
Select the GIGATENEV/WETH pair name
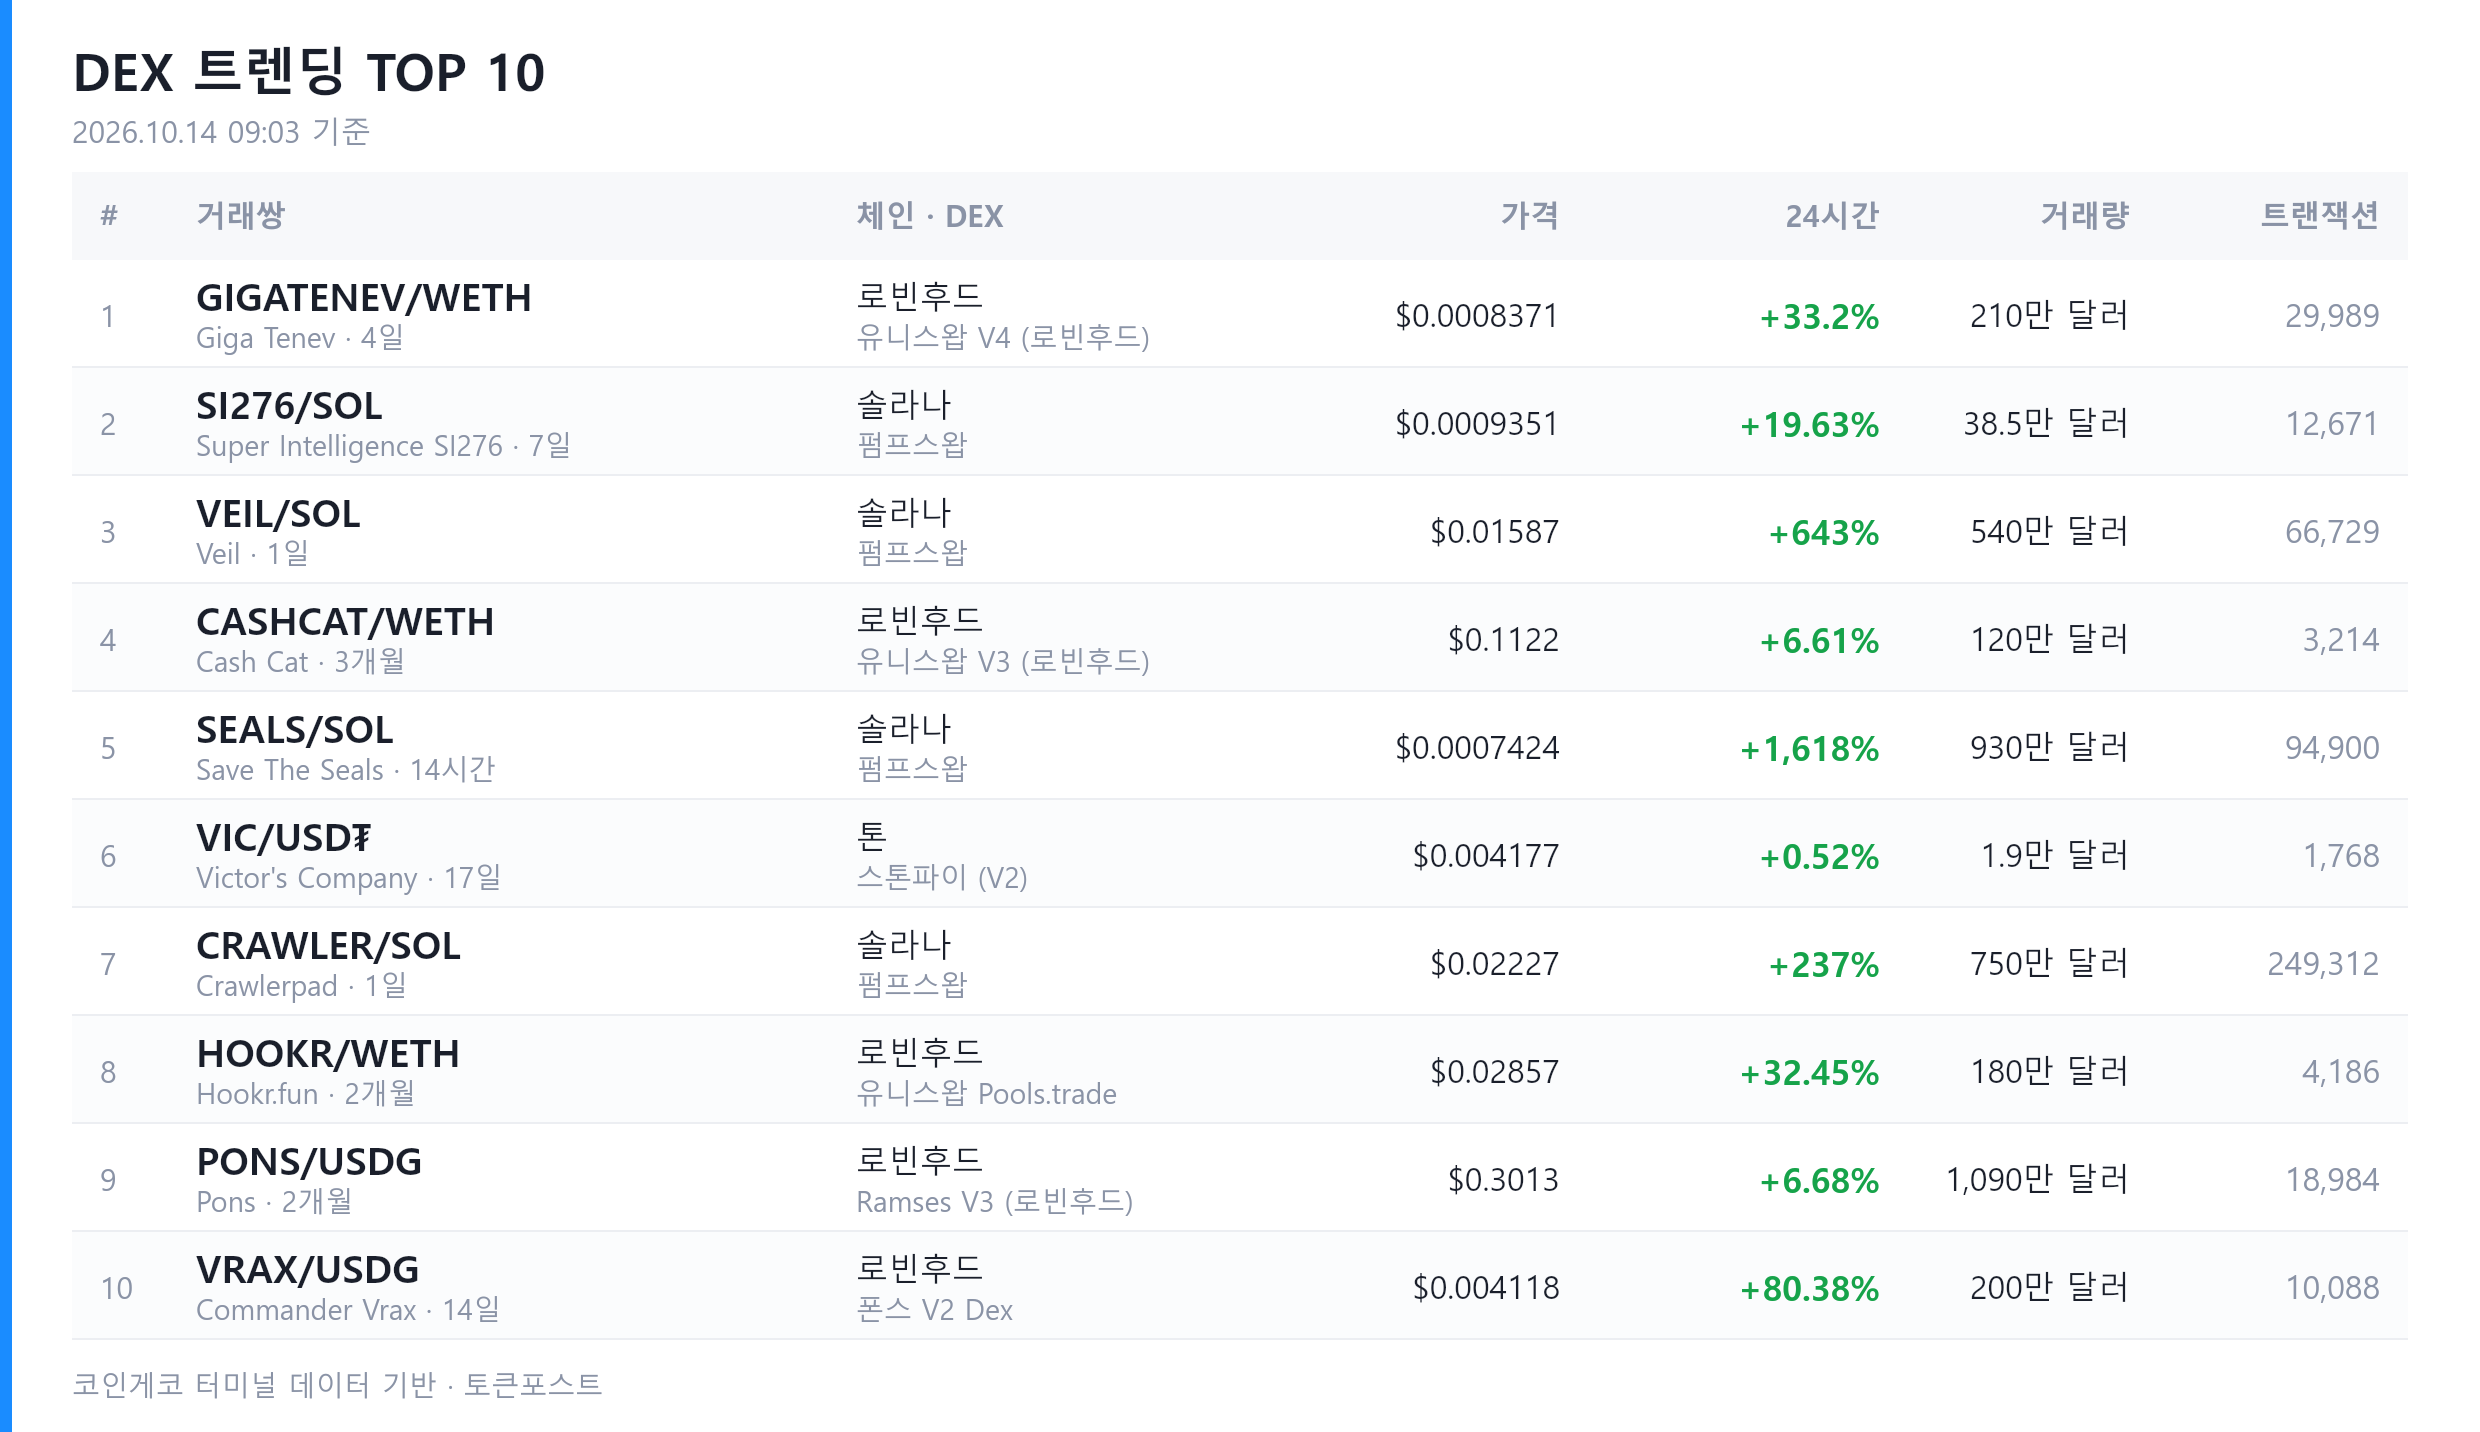click(x=364, y=298)
